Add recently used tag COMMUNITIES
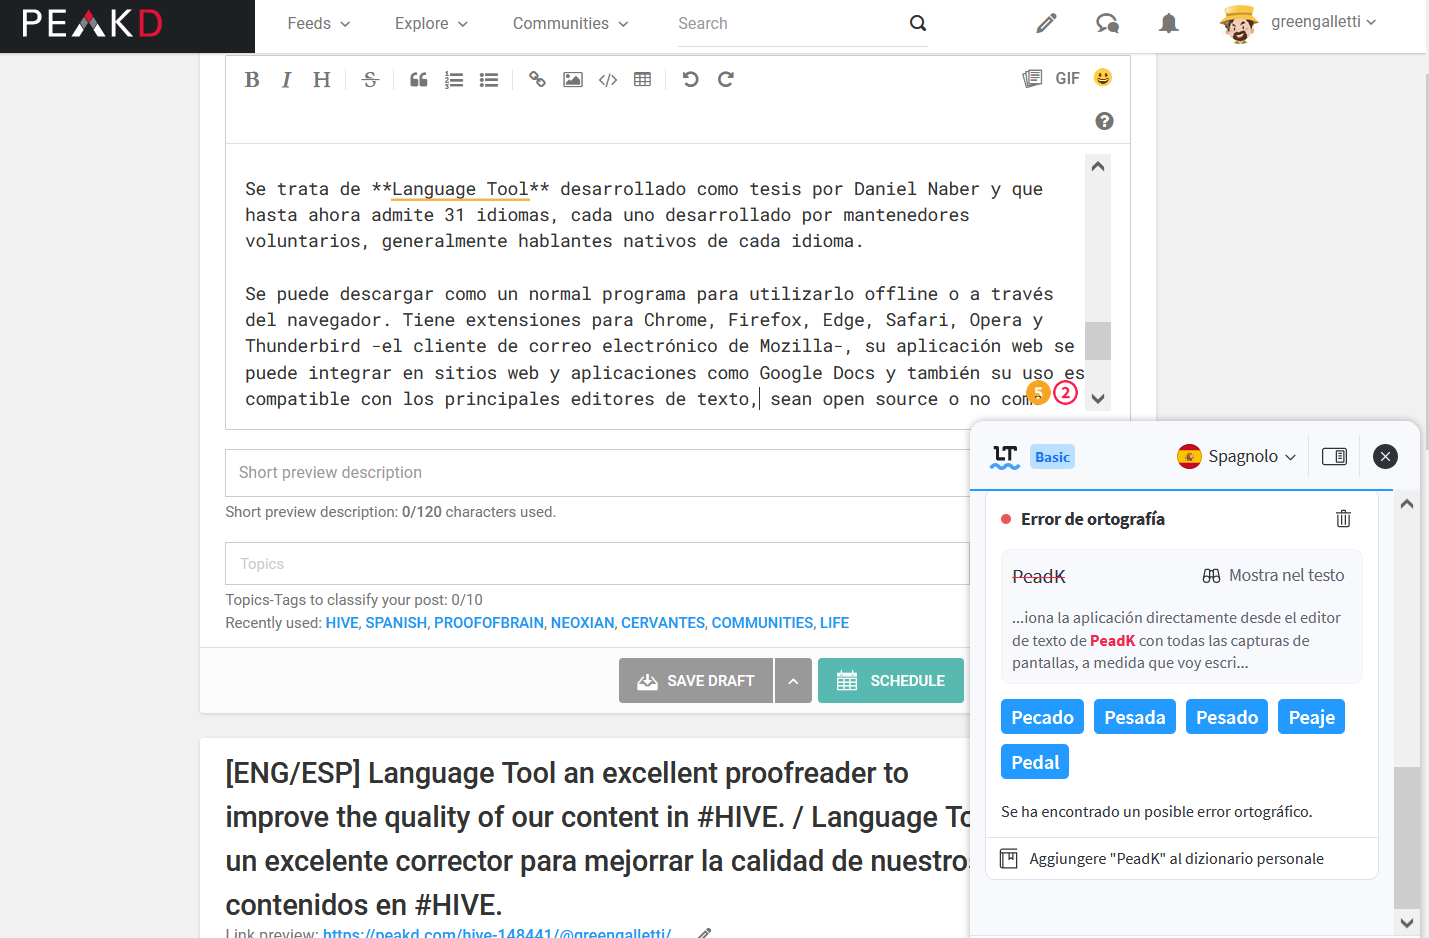 (x=763, y=623)
